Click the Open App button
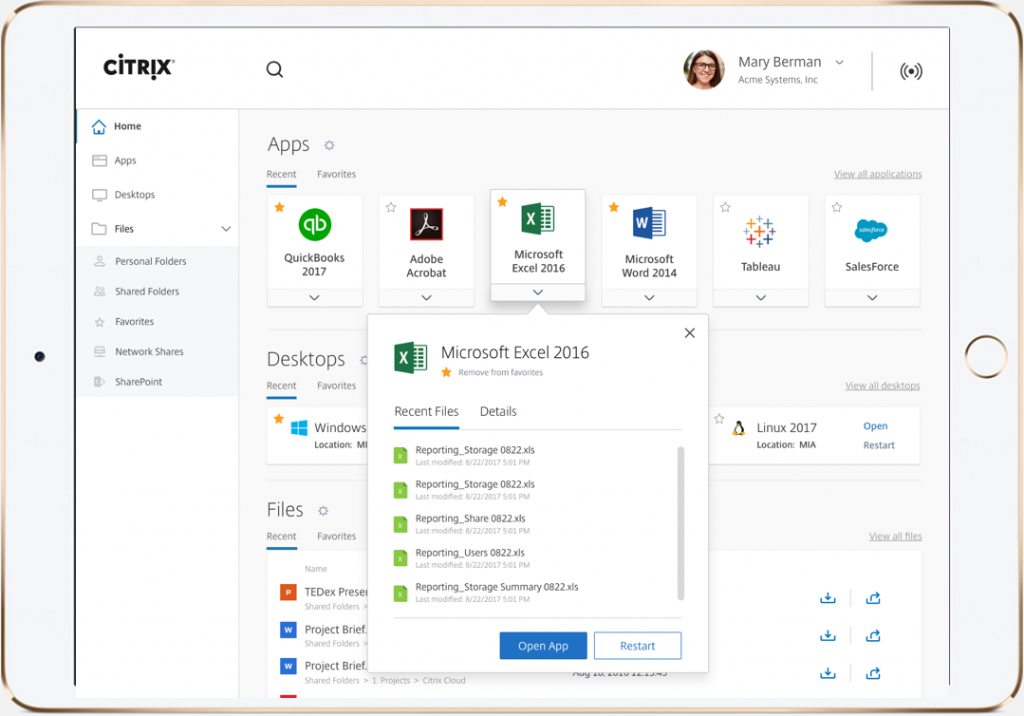Screen dimensions: 1024x716 tap(543, 646)
